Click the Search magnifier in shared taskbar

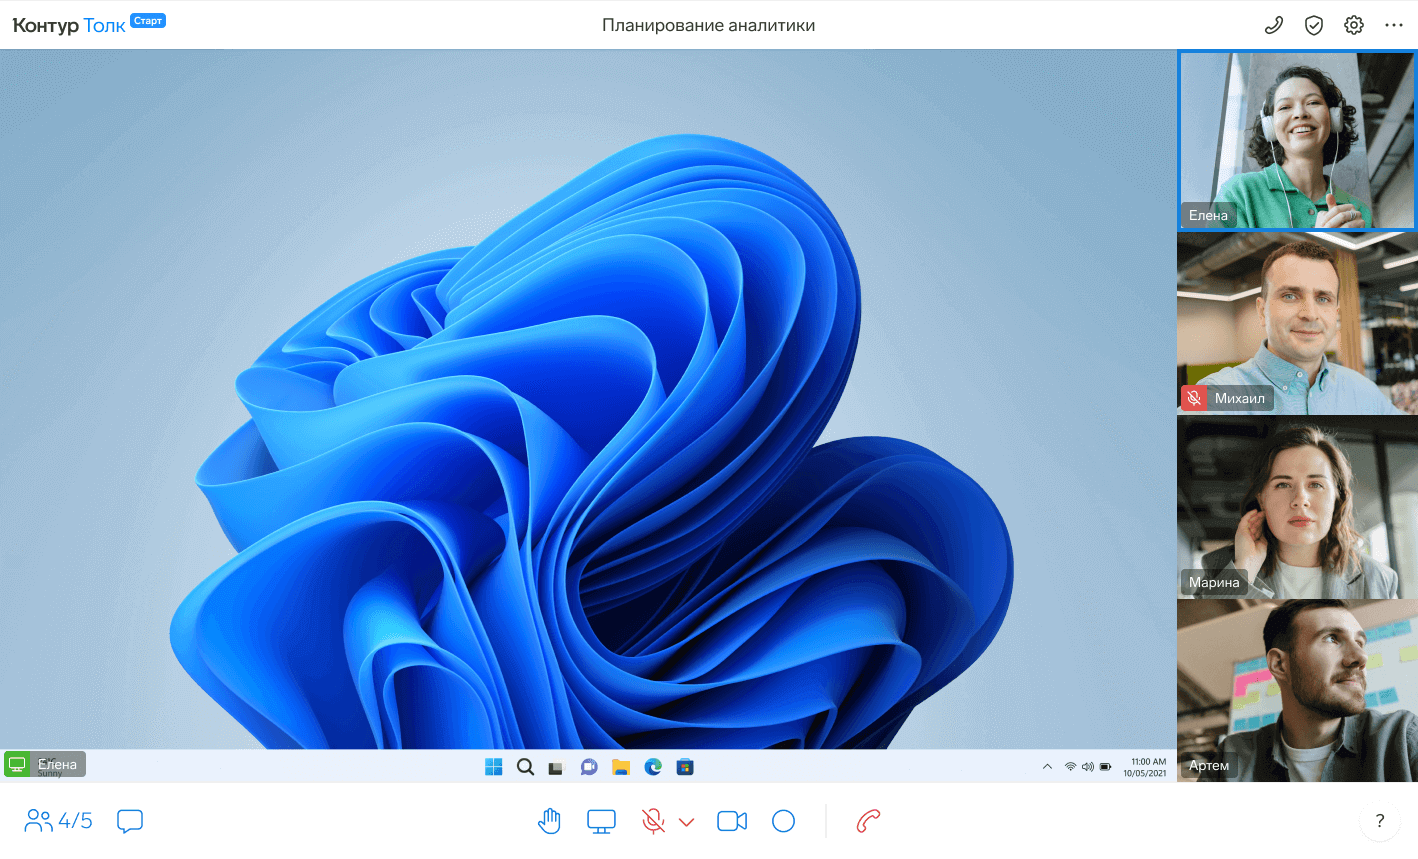click(525, 767)
